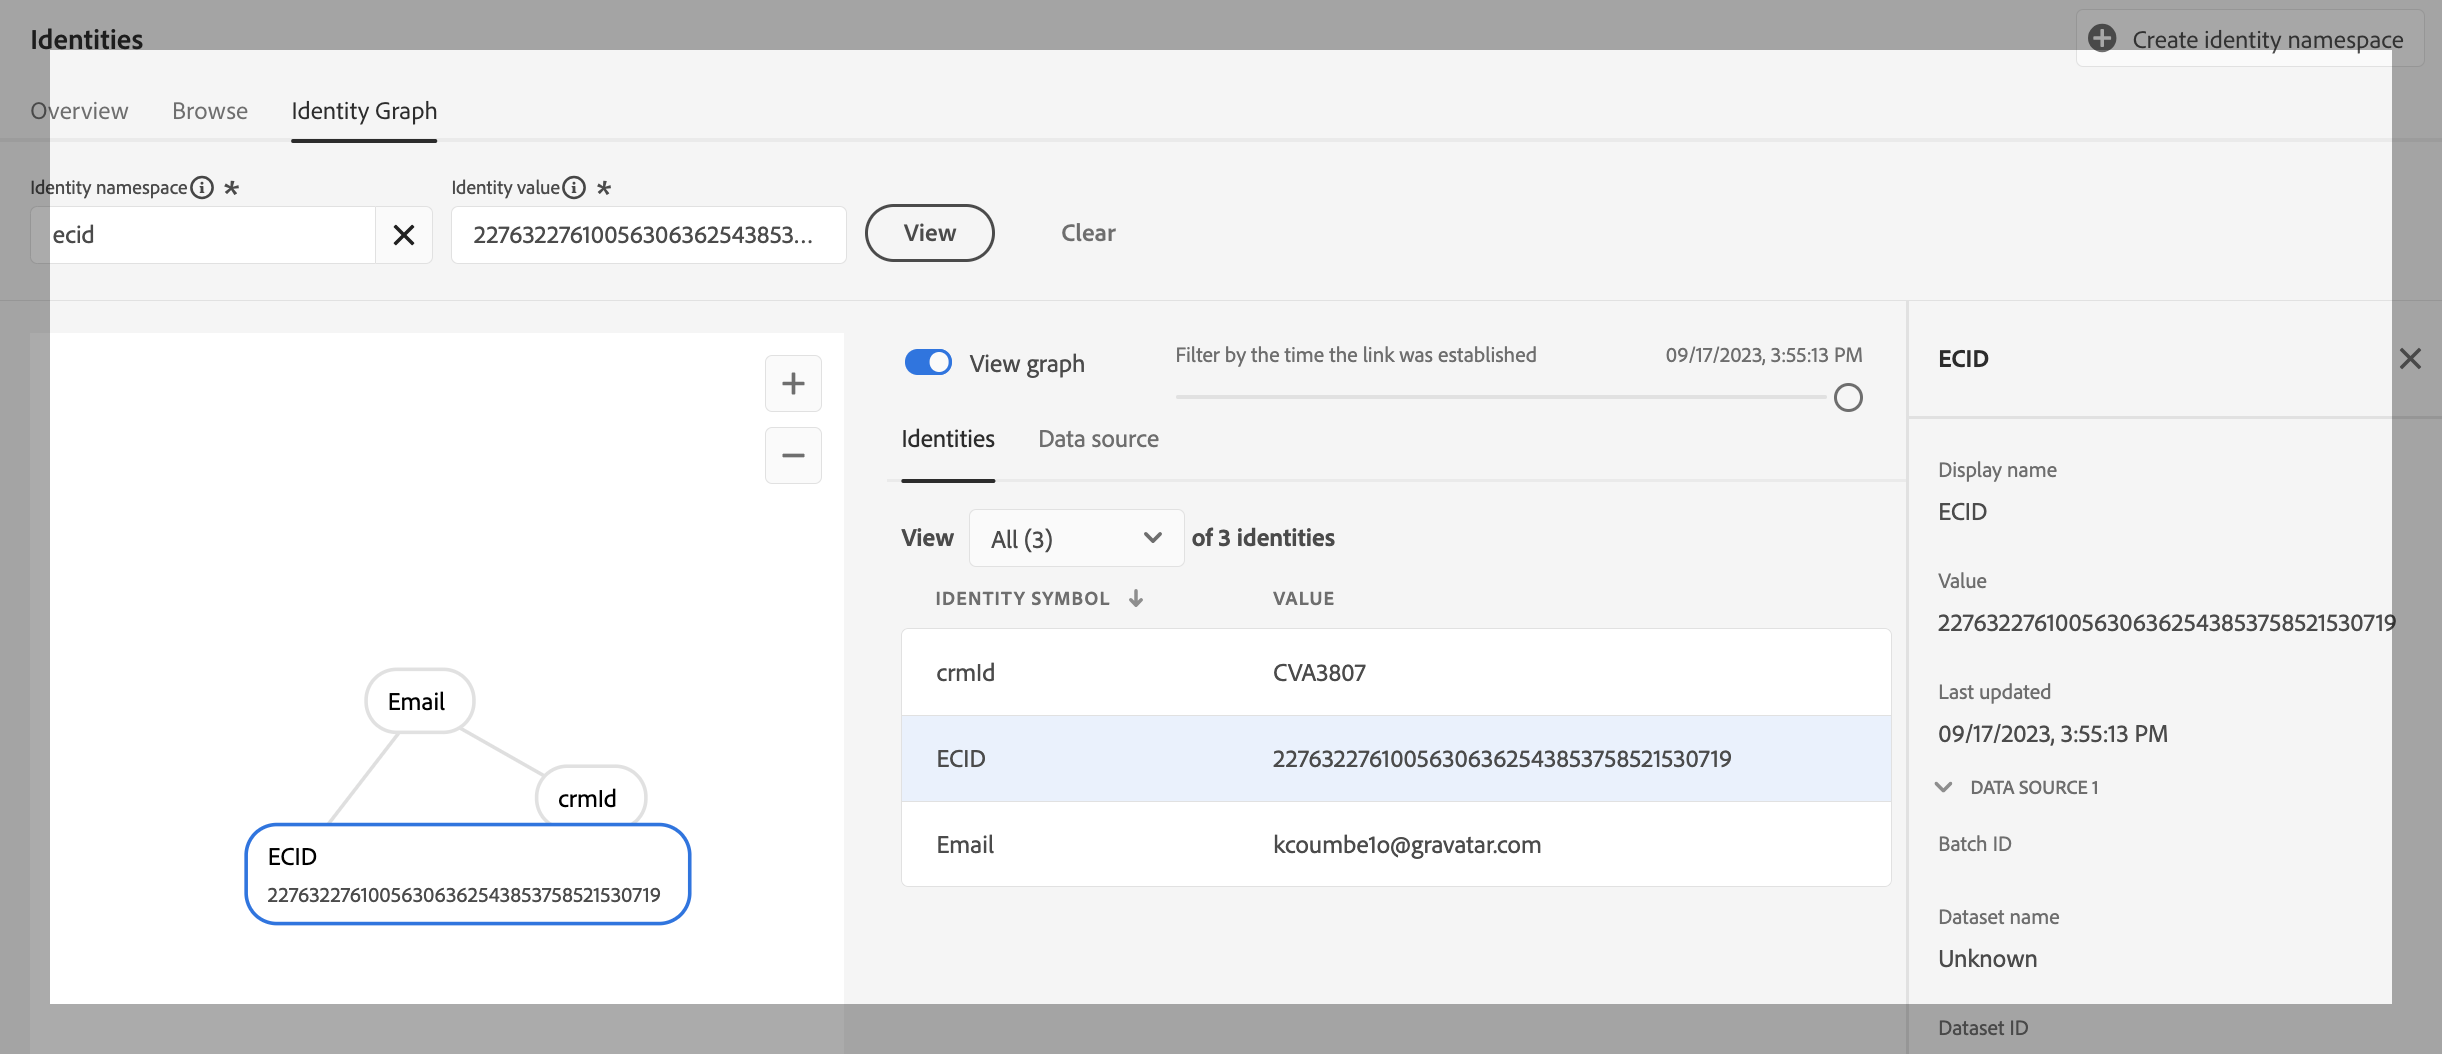Screen dimensions: 2442x1054
Task: Click the ECID value in details panel
Action: click(2166, 623)
